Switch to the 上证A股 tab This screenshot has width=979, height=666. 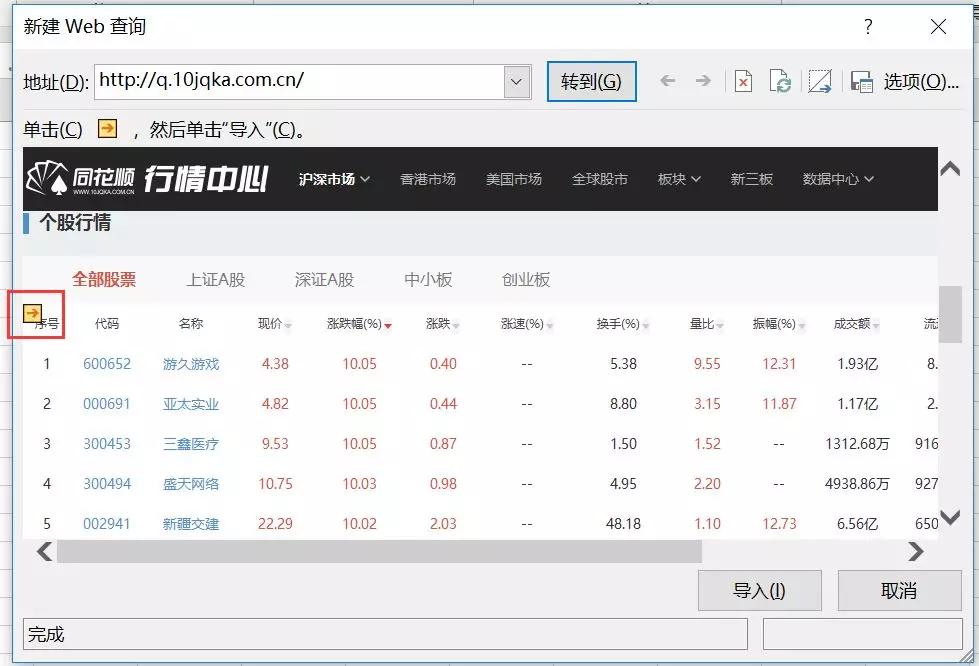click(216, 280)
